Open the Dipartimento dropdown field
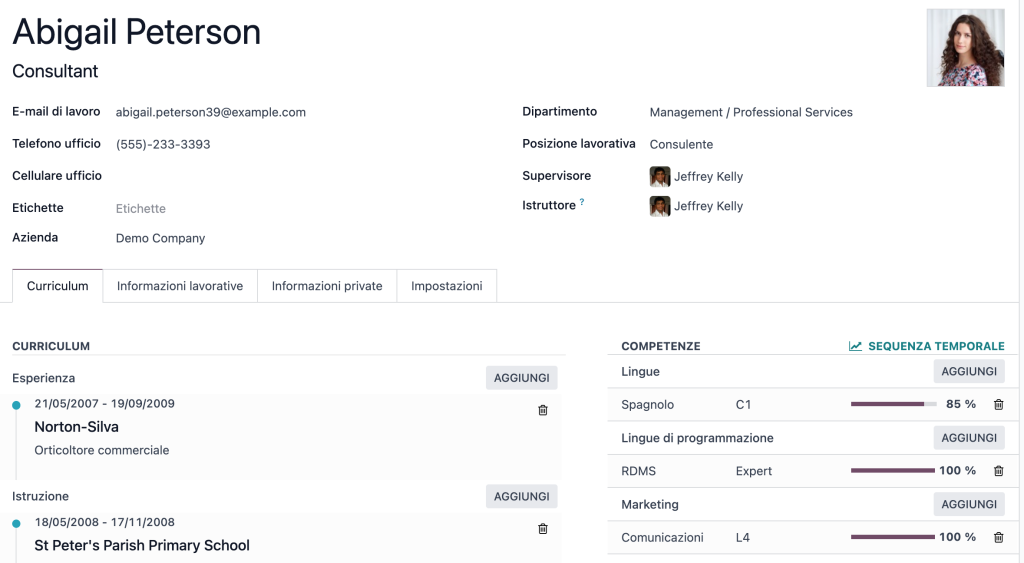 [750, 113]
